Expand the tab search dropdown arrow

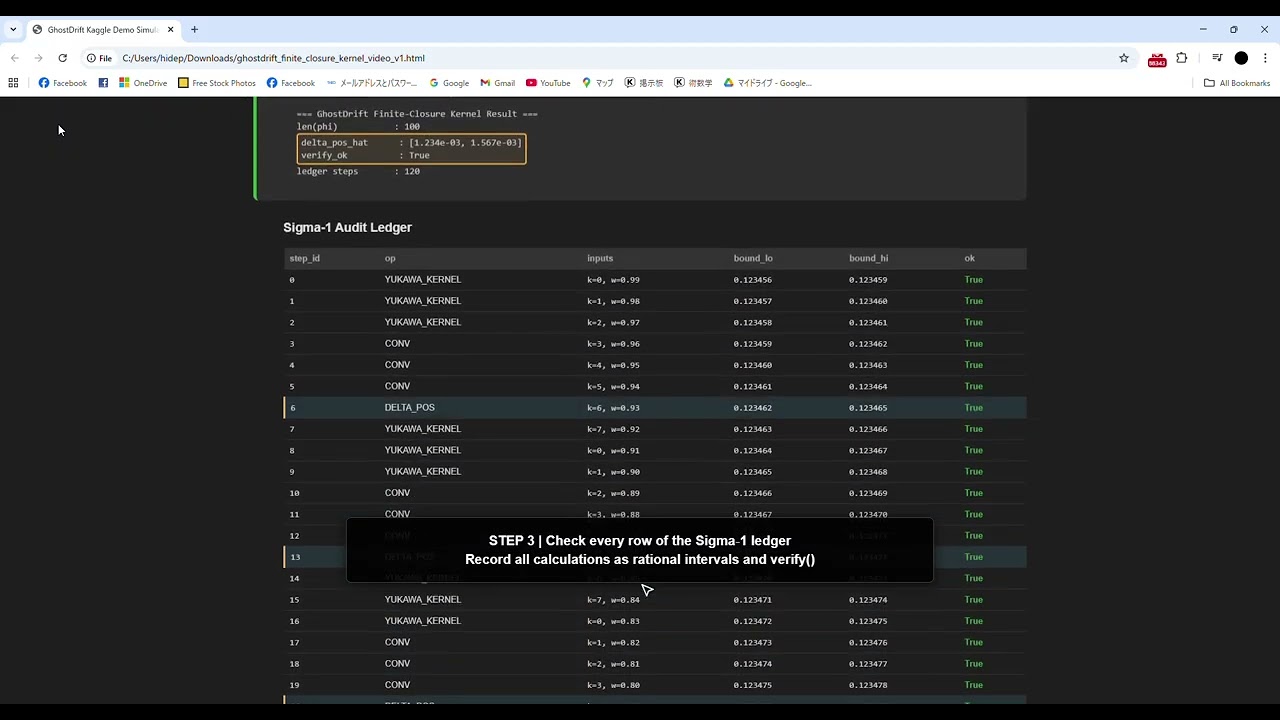pyautogui.click(x=13, y=30)
